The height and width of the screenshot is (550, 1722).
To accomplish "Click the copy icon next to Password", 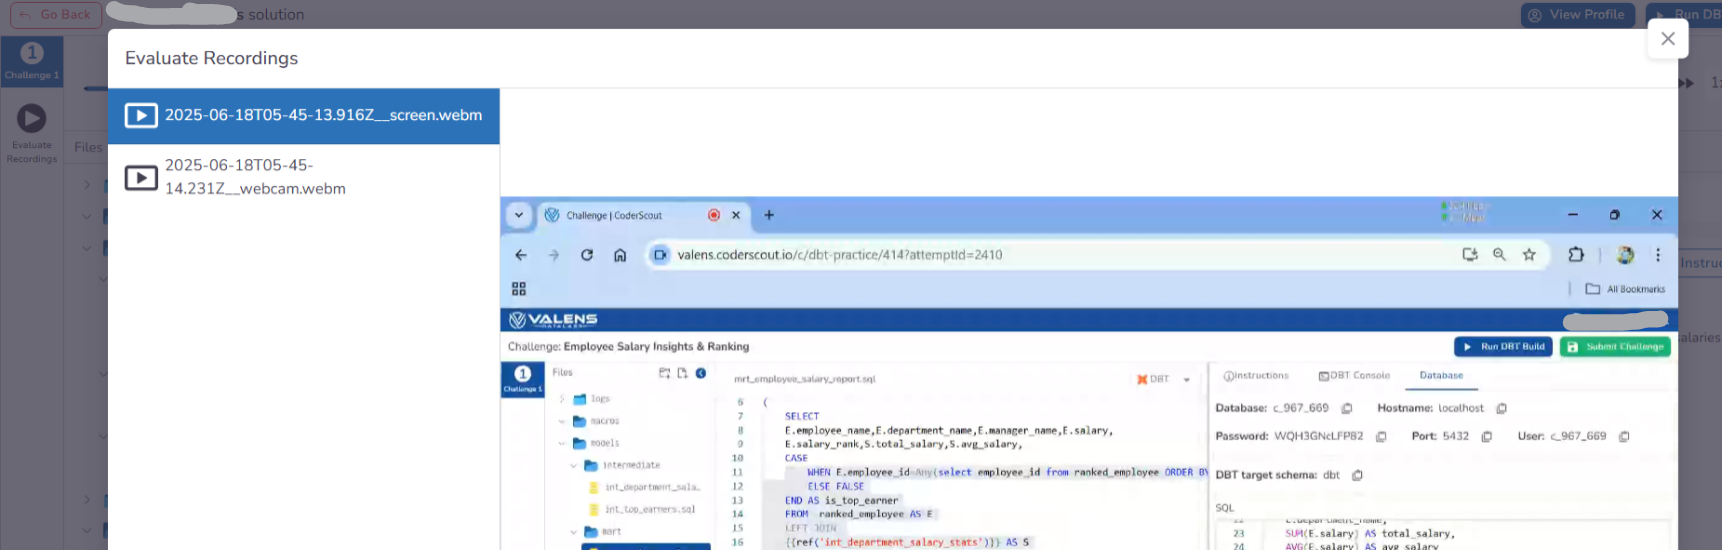I will click(1381, 437).
